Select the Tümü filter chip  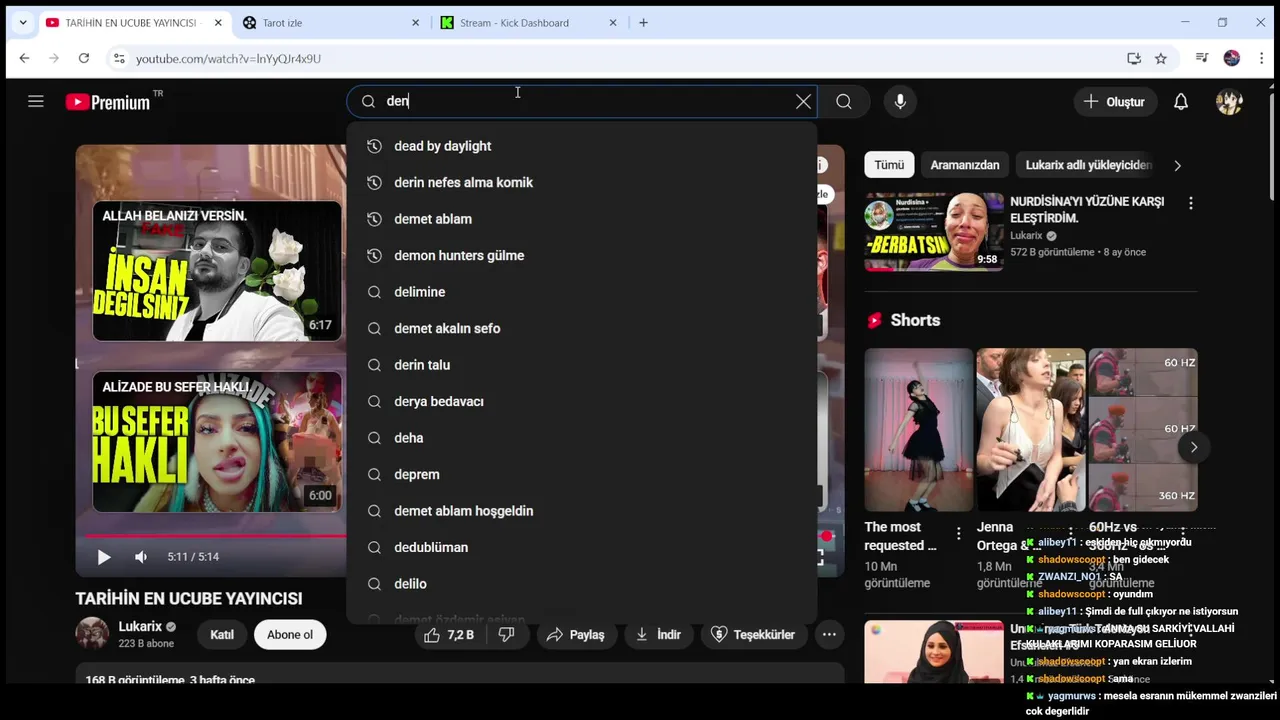tap(889, 165)
